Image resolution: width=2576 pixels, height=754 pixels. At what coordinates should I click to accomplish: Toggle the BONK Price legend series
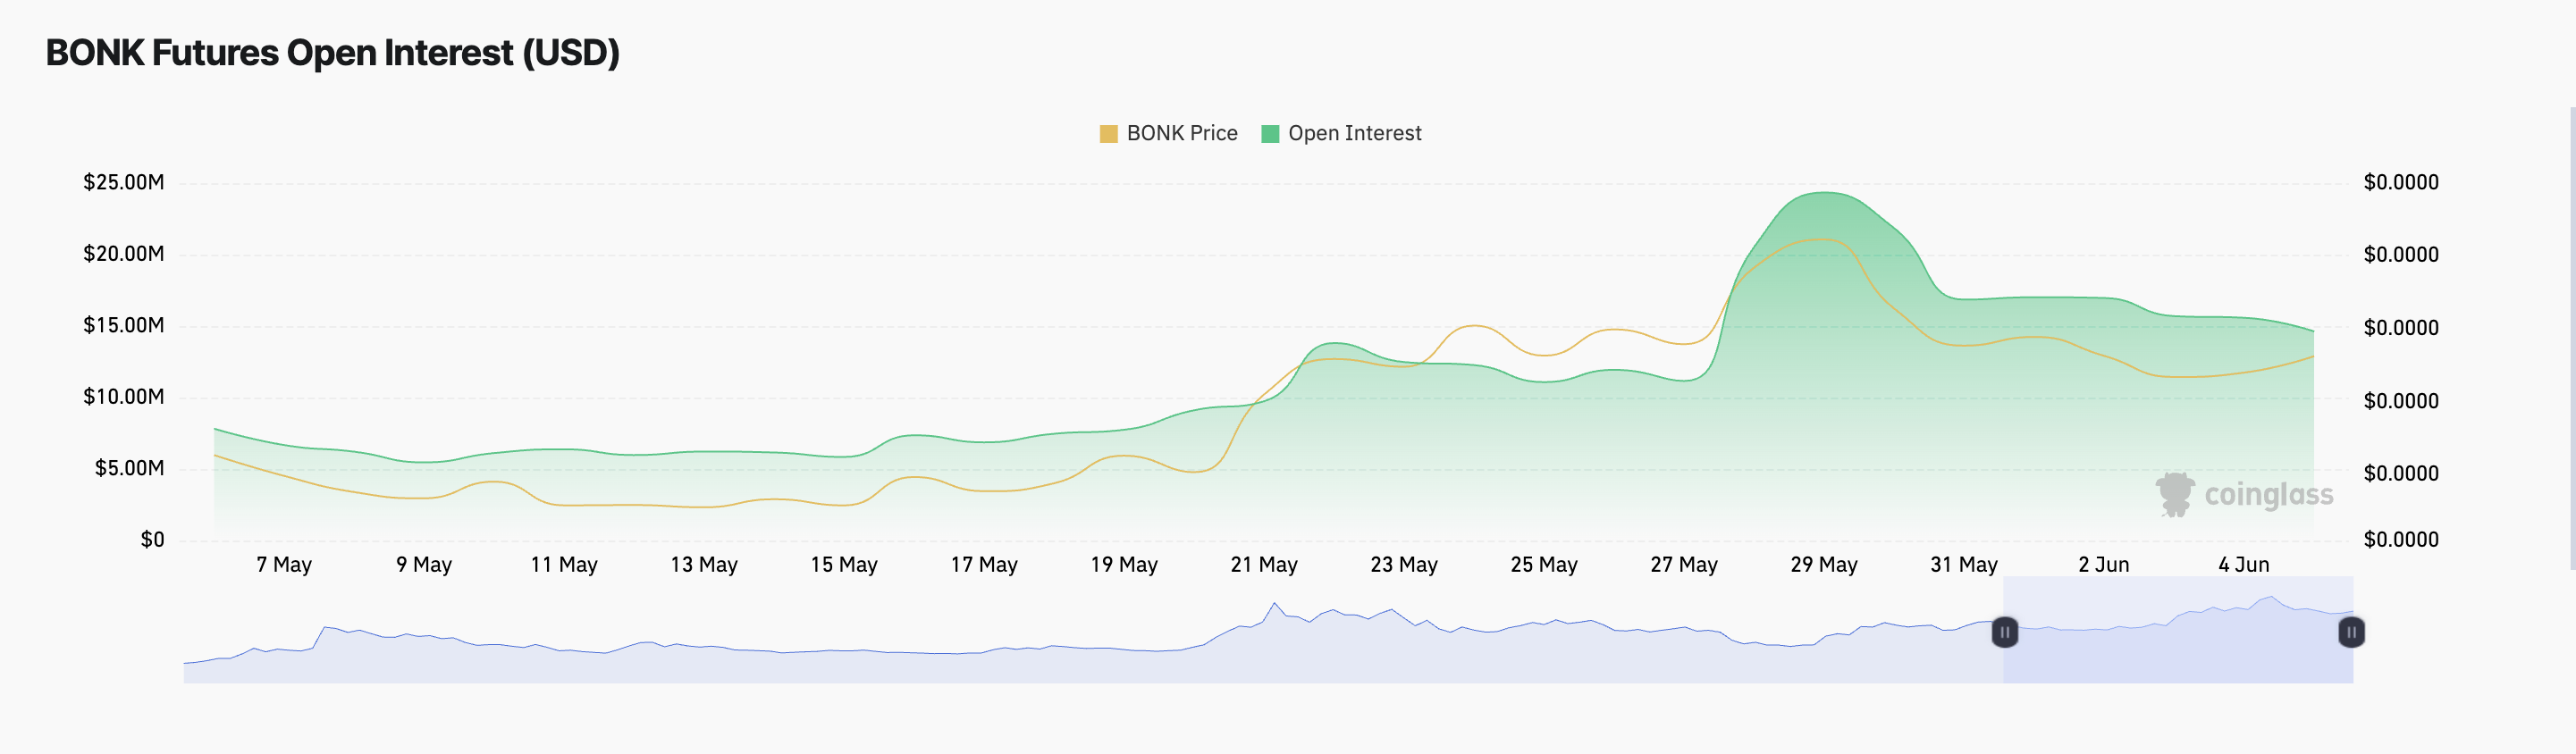point(1168,133)
